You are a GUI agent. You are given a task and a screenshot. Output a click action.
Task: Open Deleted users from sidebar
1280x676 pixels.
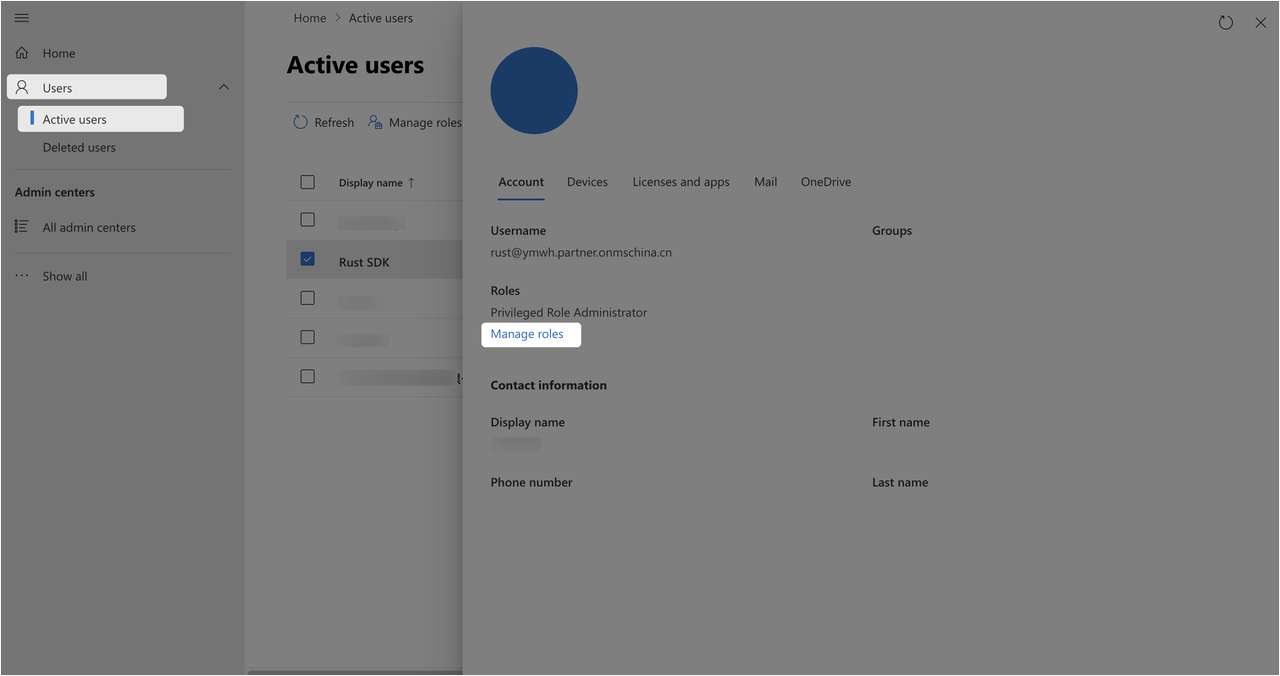point(79,146)
